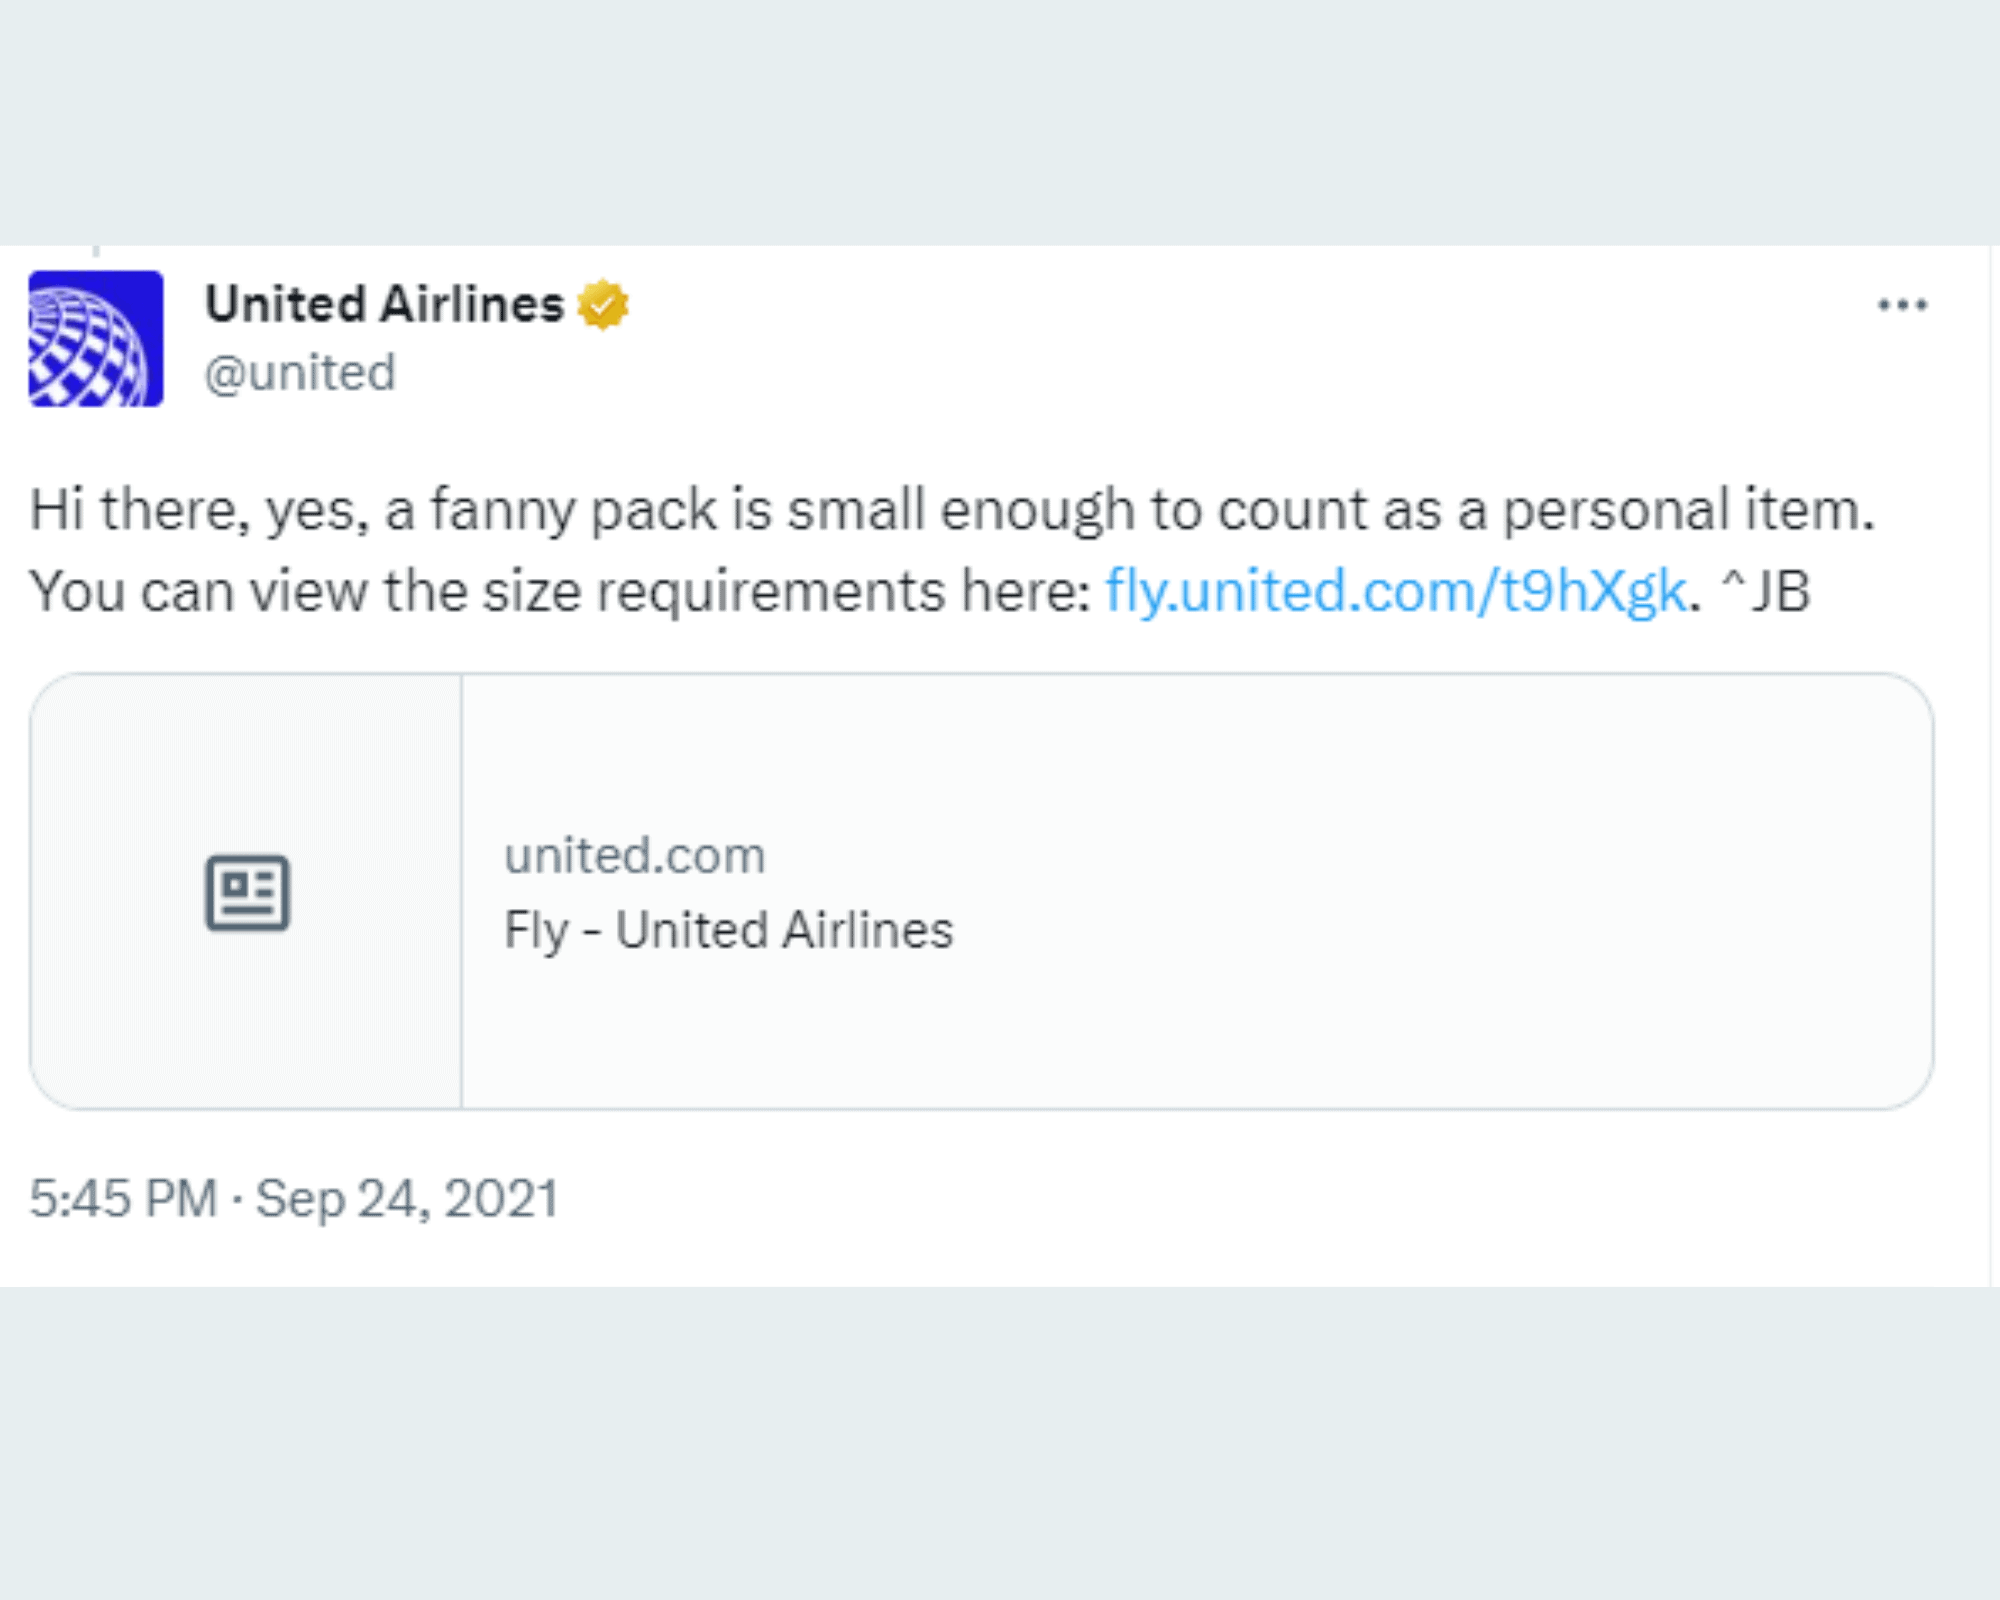Click the words "personal item" in tweet

point(1688,510)
